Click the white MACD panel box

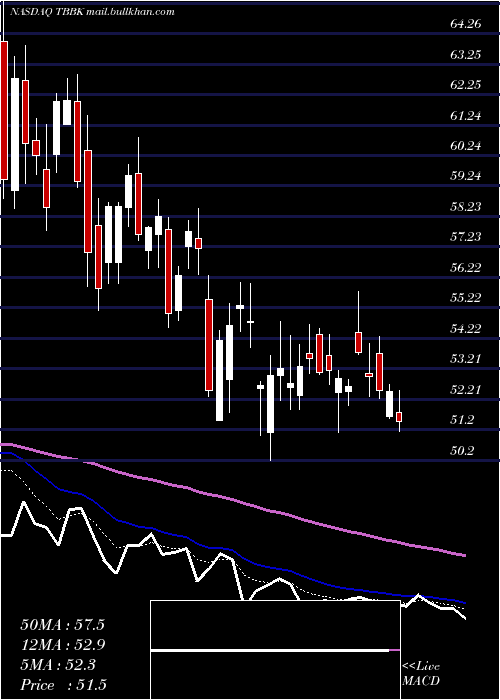(275, 650)
